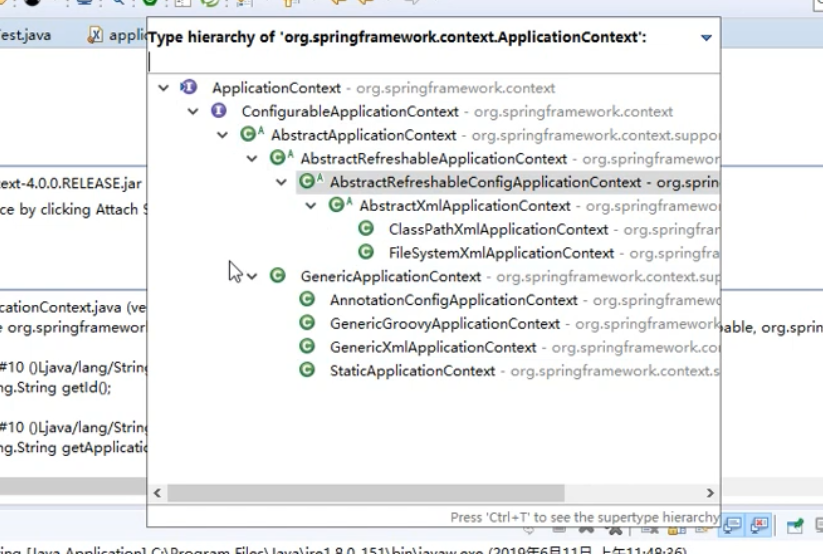
Task: Pin the console view
Action: click(x=795, y=525)
